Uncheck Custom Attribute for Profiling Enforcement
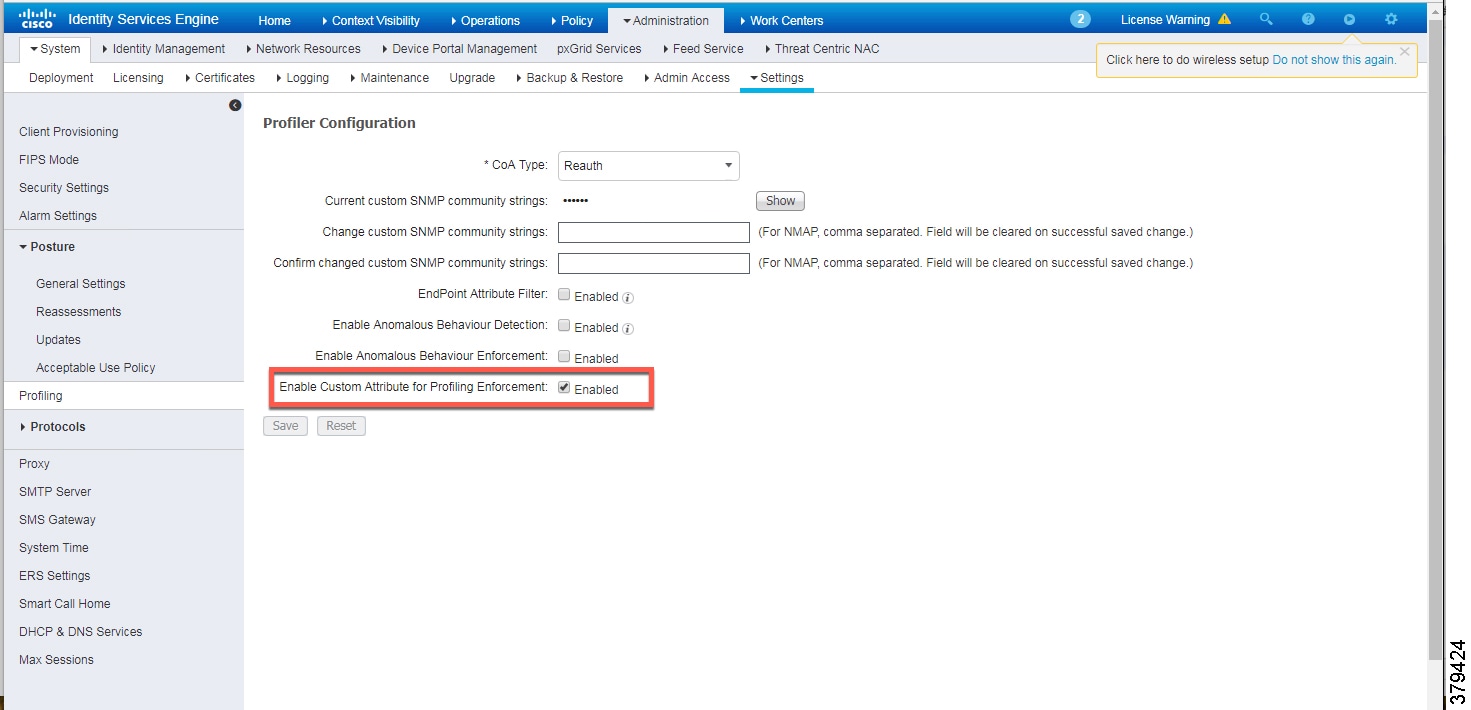1471x710 pixels. 564,388
